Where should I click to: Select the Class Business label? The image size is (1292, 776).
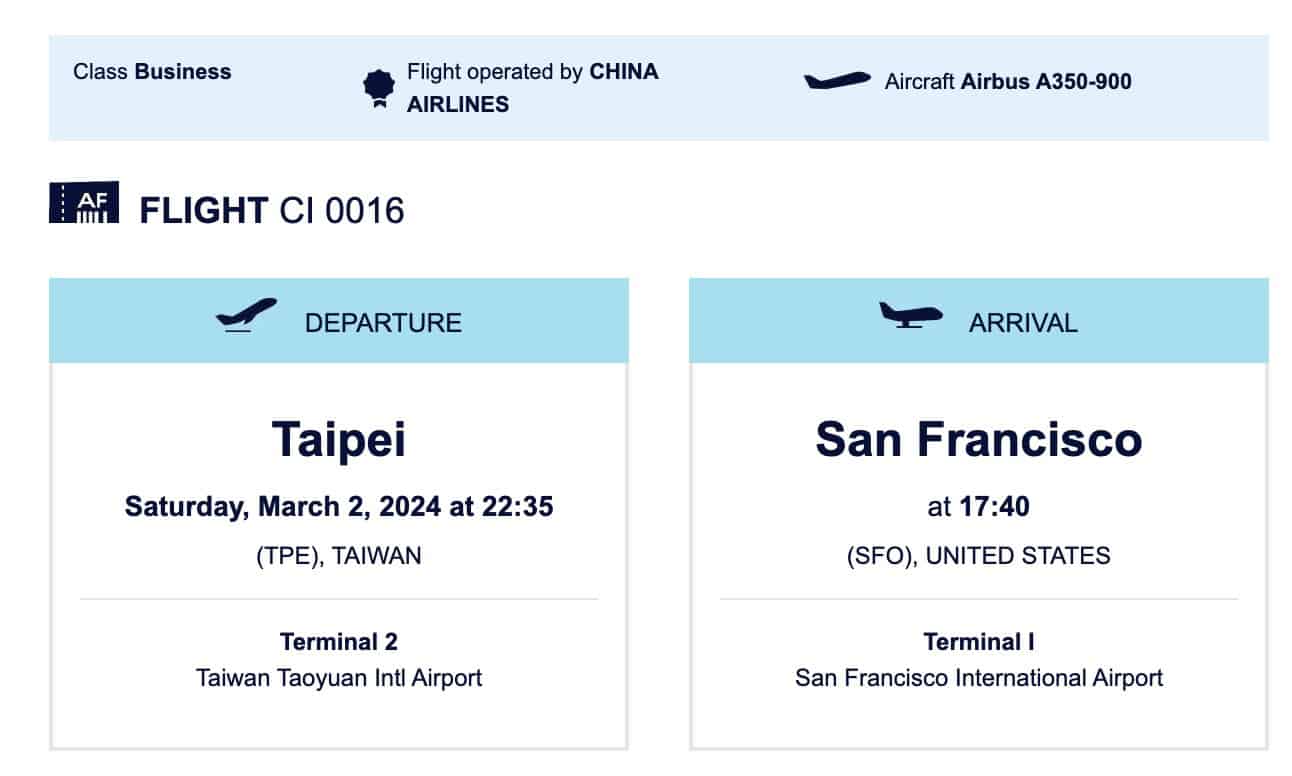(x=152, y=72)
